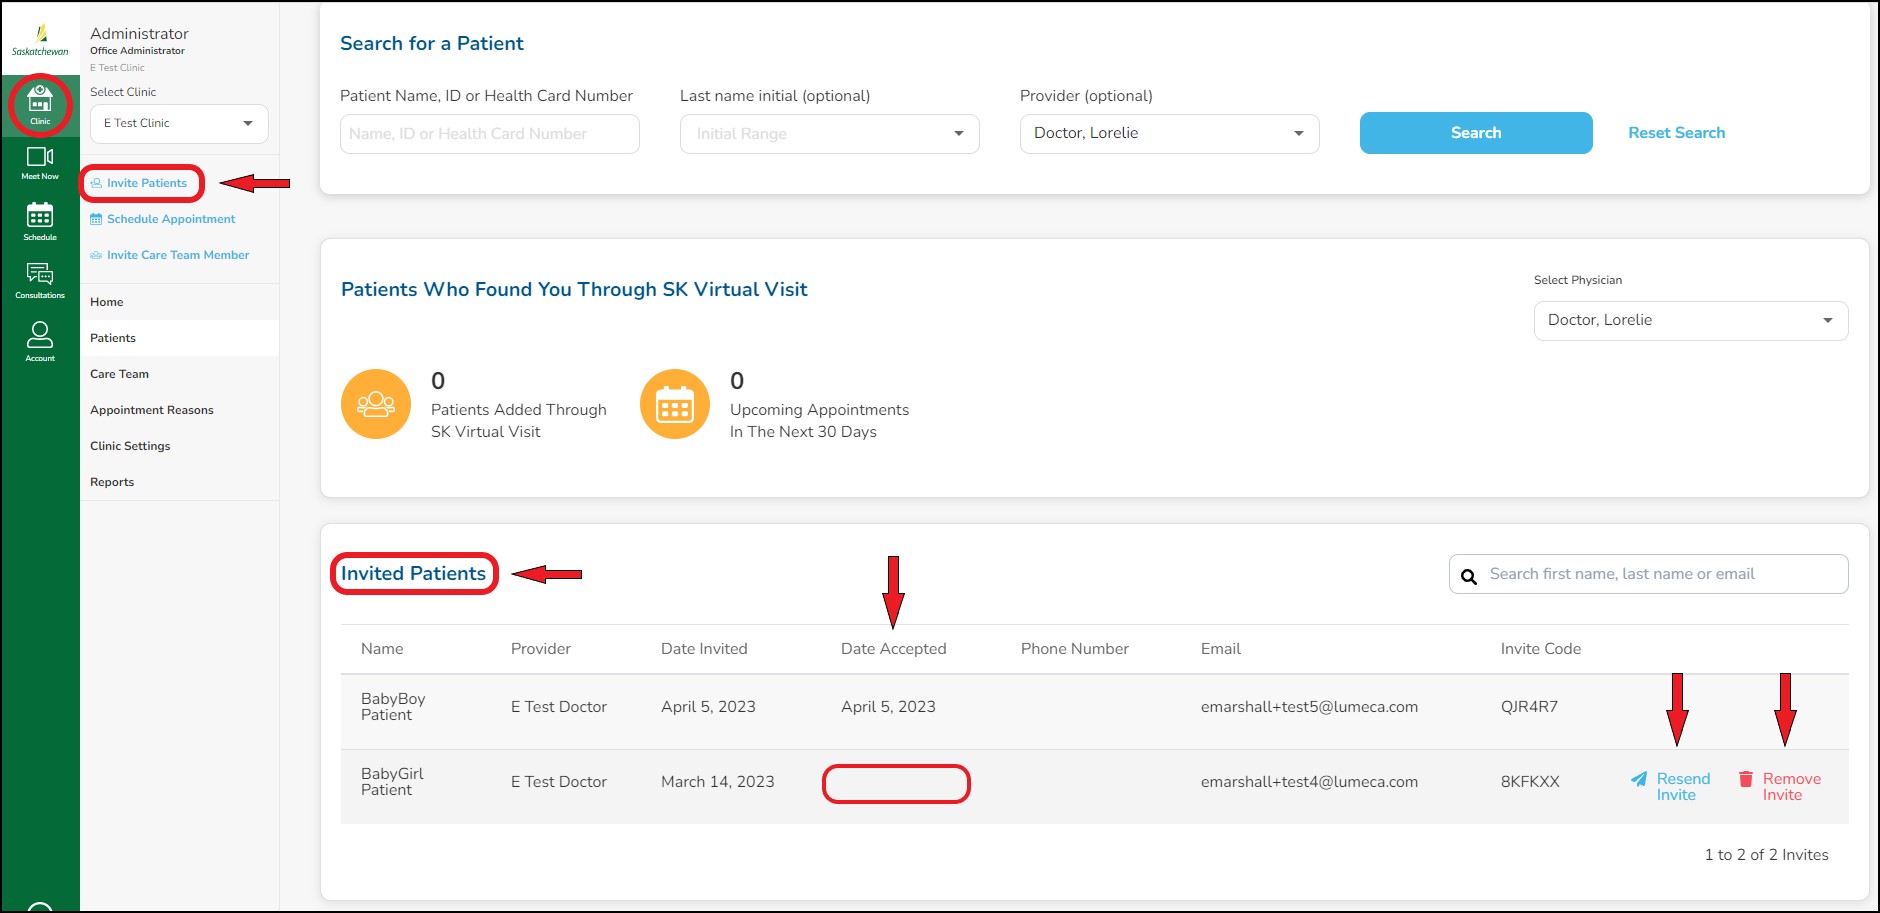Open the Initial Range dropdown

click(x=829, y=134)
